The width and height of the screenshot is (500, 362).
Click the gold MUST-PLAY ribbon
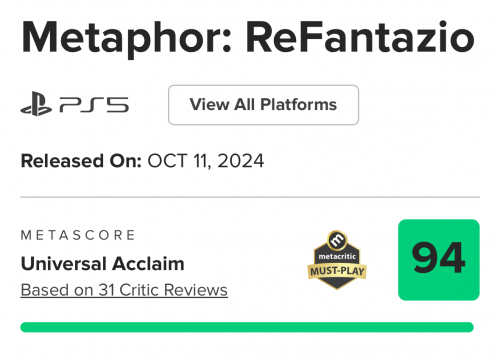click(337, 271)
